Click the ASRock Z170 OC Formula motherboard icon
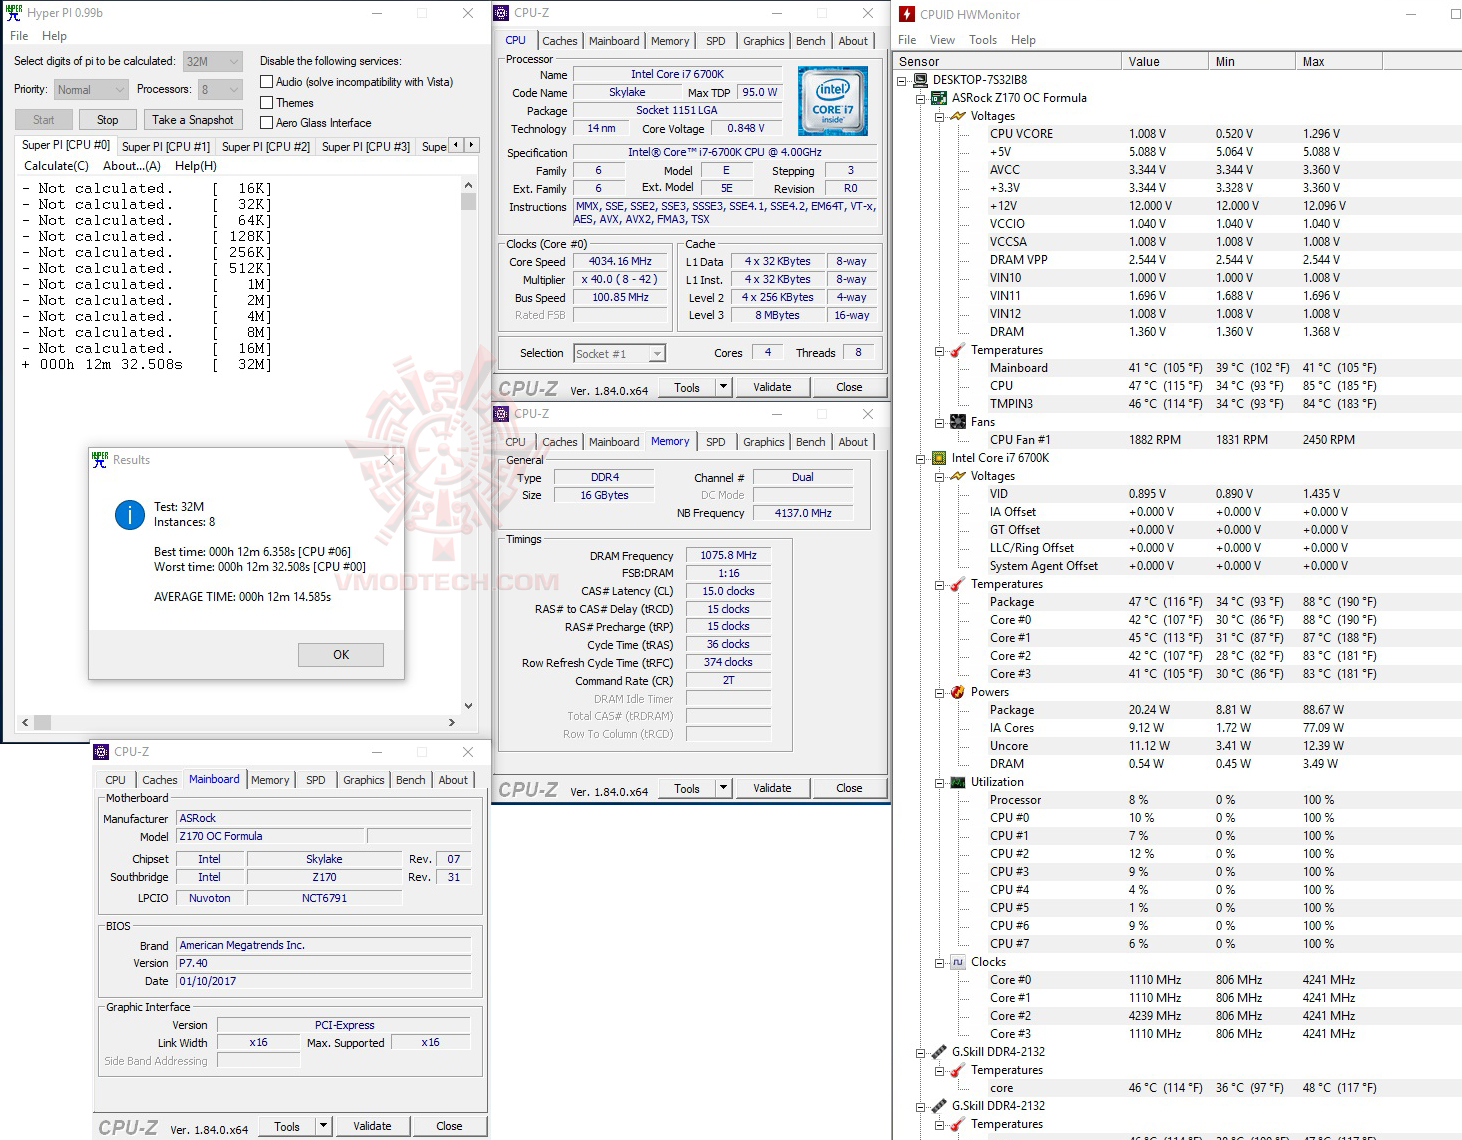Screen dimensions: 1462x1140 [939, 98]
